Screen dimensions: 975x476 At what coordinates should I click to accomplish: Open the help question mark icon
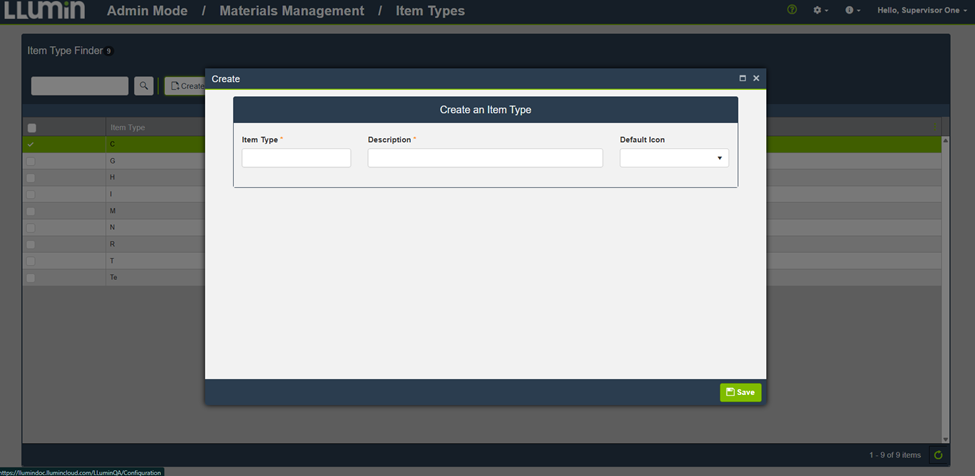point(792,10)
